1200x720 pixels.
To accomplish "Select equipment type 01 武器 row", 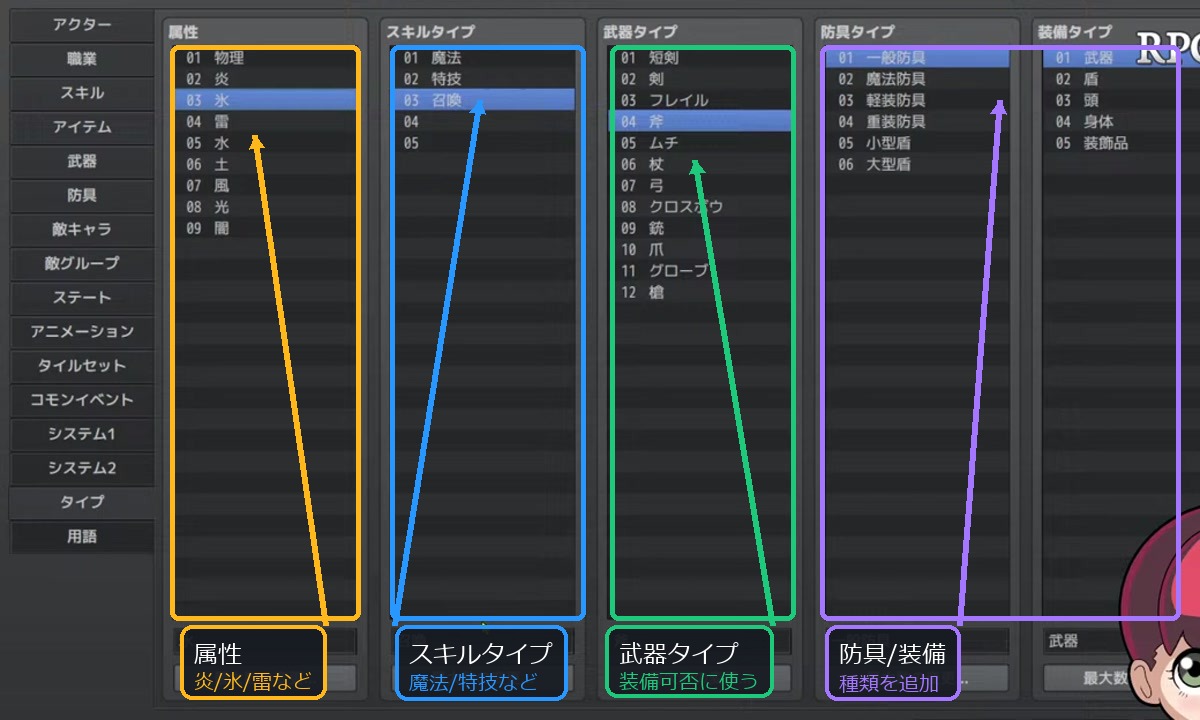I will [1122, 58].
